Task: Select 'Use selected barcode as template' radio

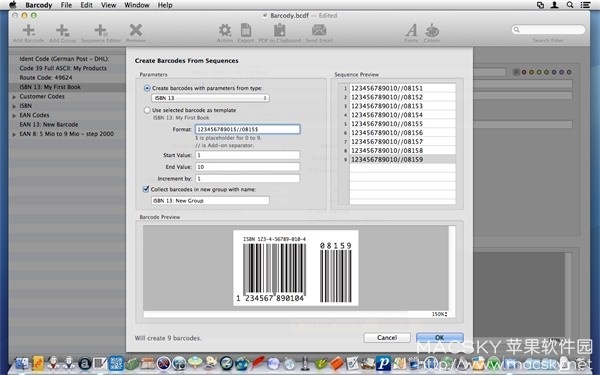Action: pyautogui.click(x=147, y=110)
